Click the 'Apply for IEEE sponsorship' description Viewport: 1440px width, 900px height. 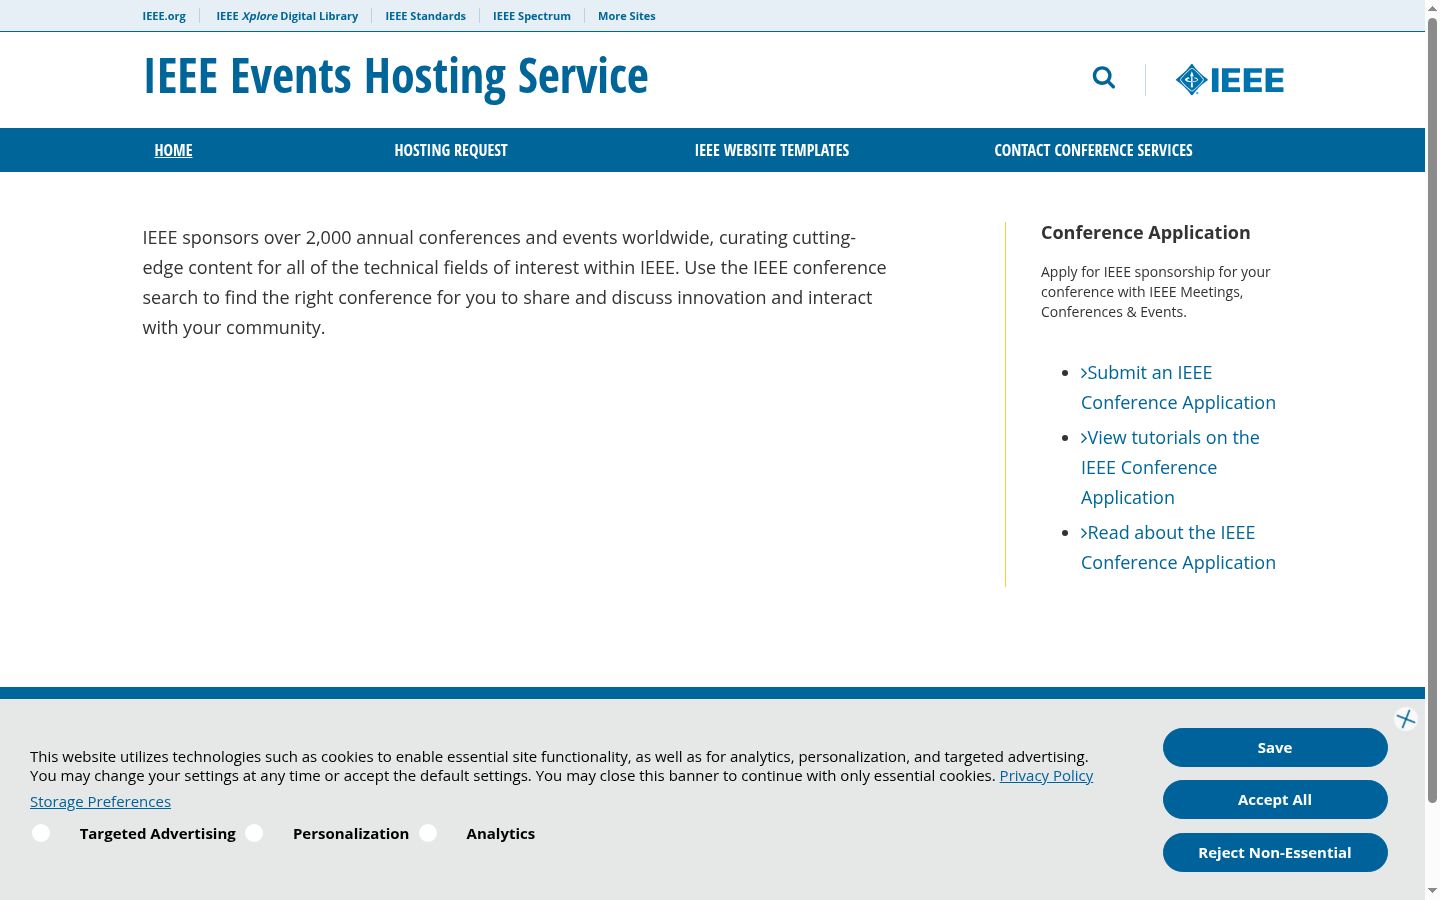[x=1156, y=292]
